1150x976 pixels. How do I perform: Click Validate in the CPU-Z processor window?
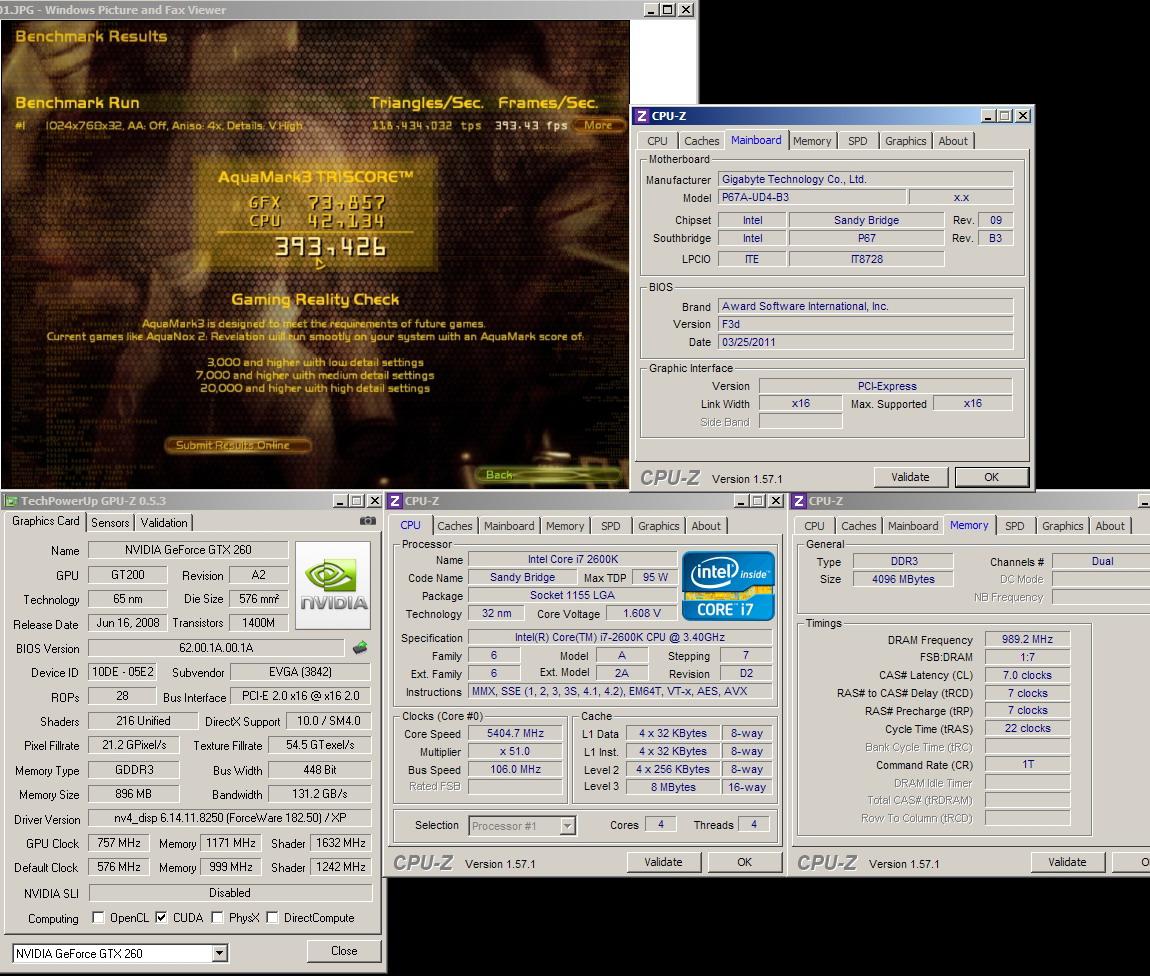(663, 862)
